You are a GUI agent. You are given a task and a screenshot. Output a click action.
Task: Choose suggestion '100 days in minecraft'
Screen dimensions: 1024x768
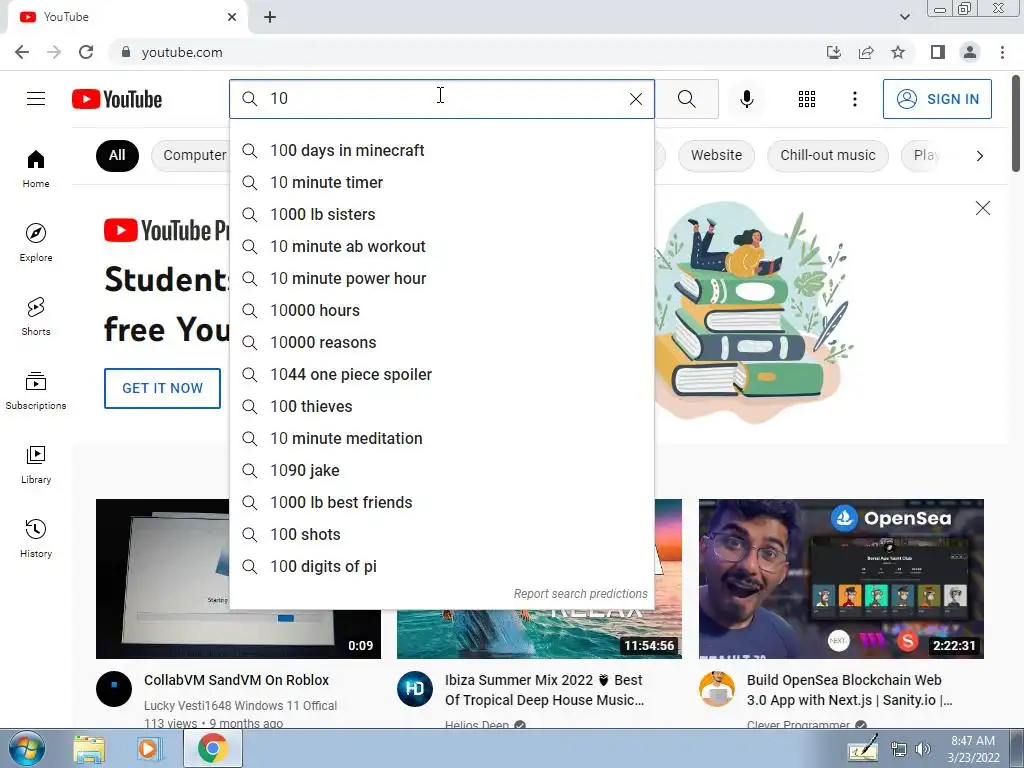point(441,150)
